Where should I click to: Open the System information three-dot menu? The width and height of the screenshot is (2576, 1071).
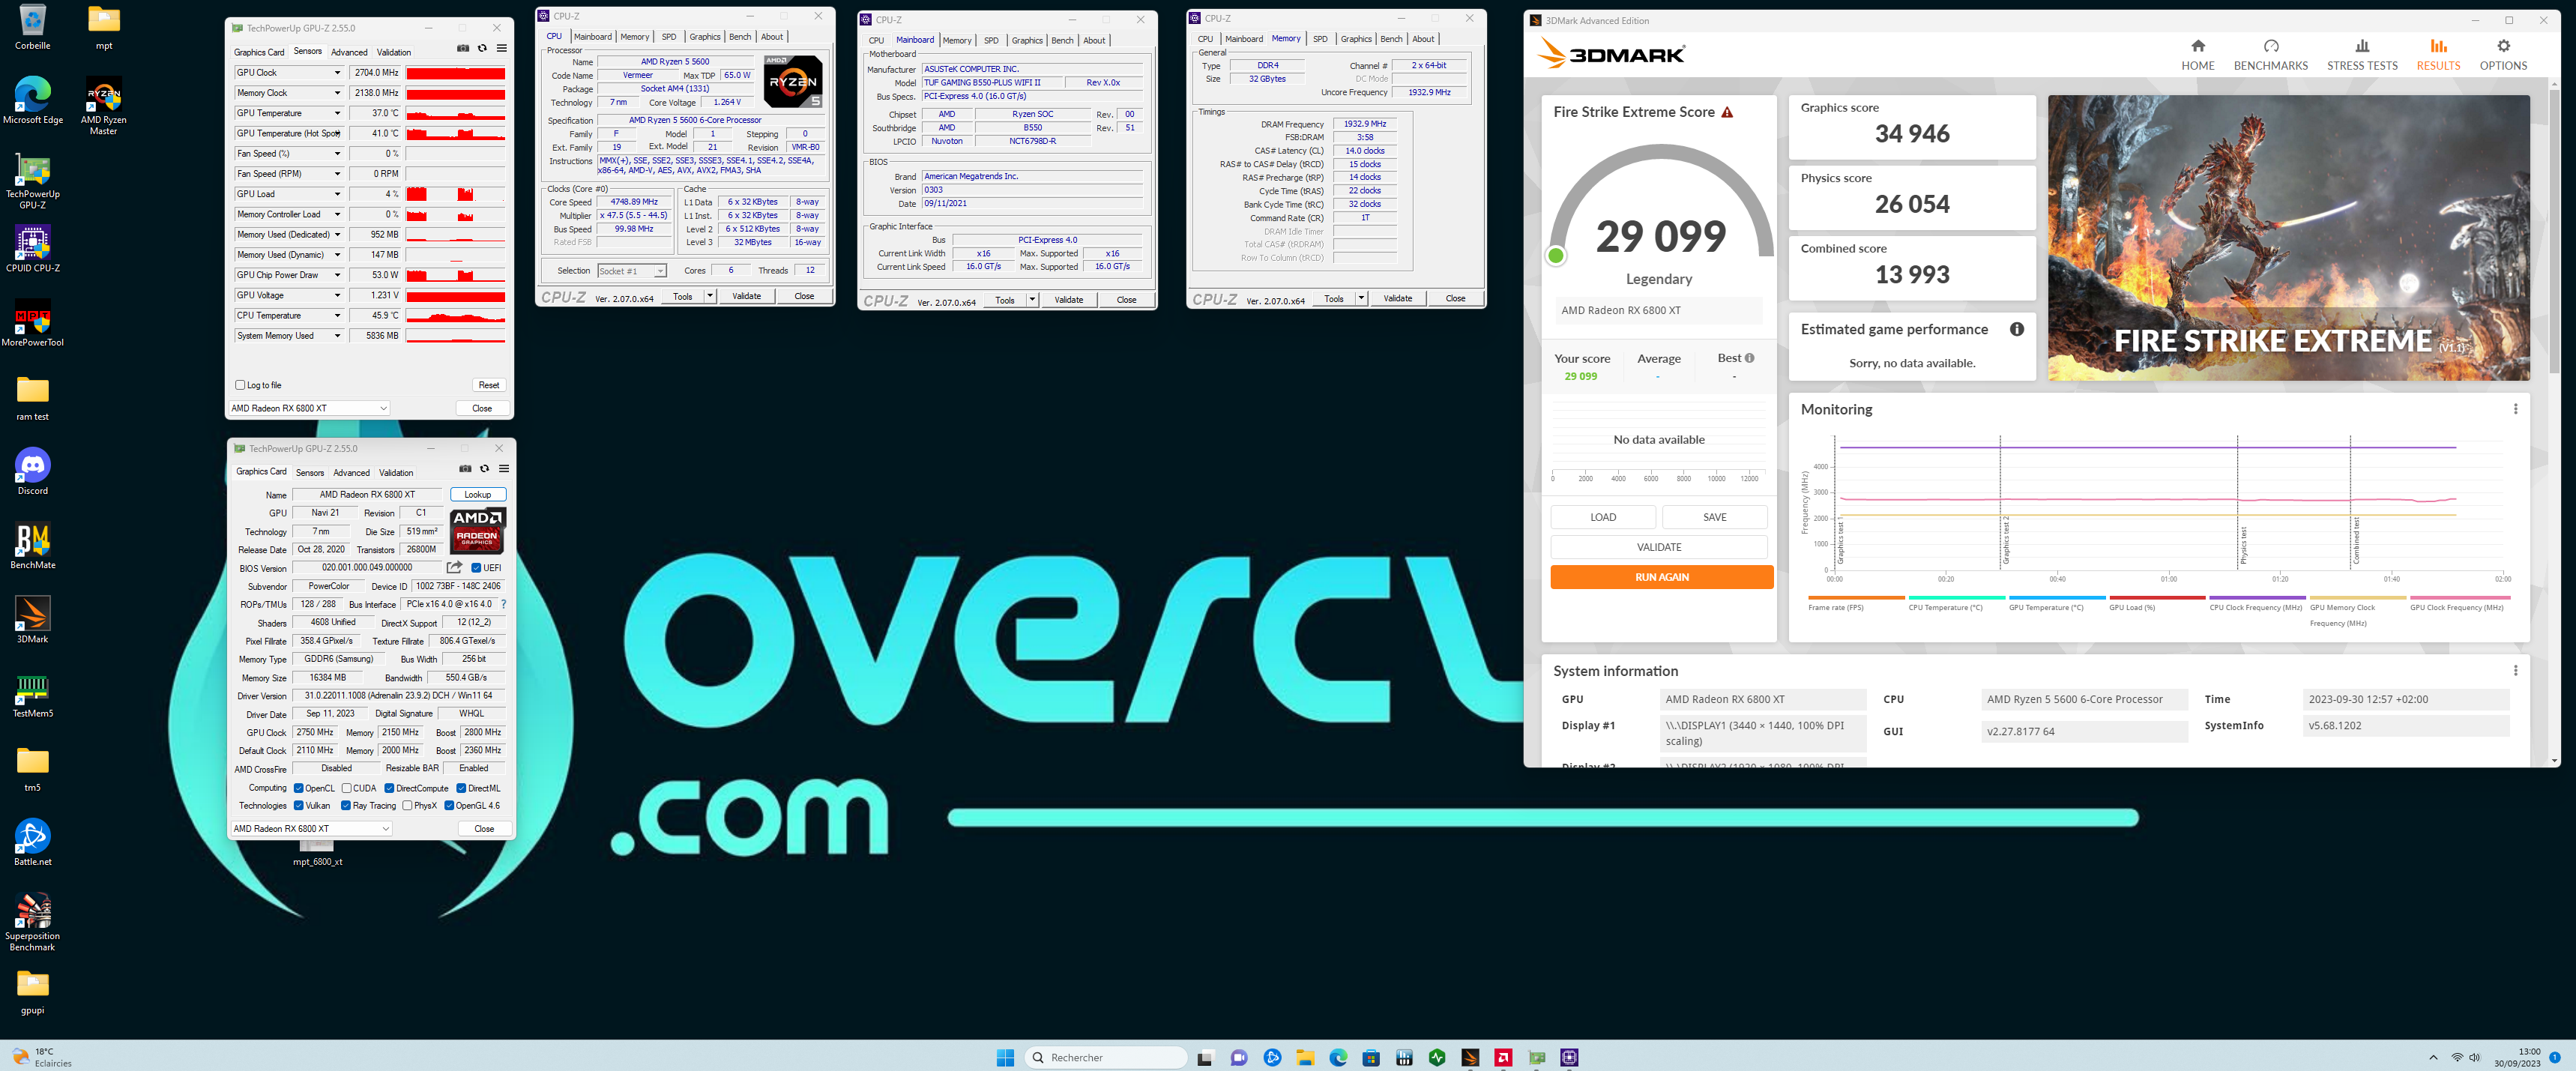click(2515, 671)
